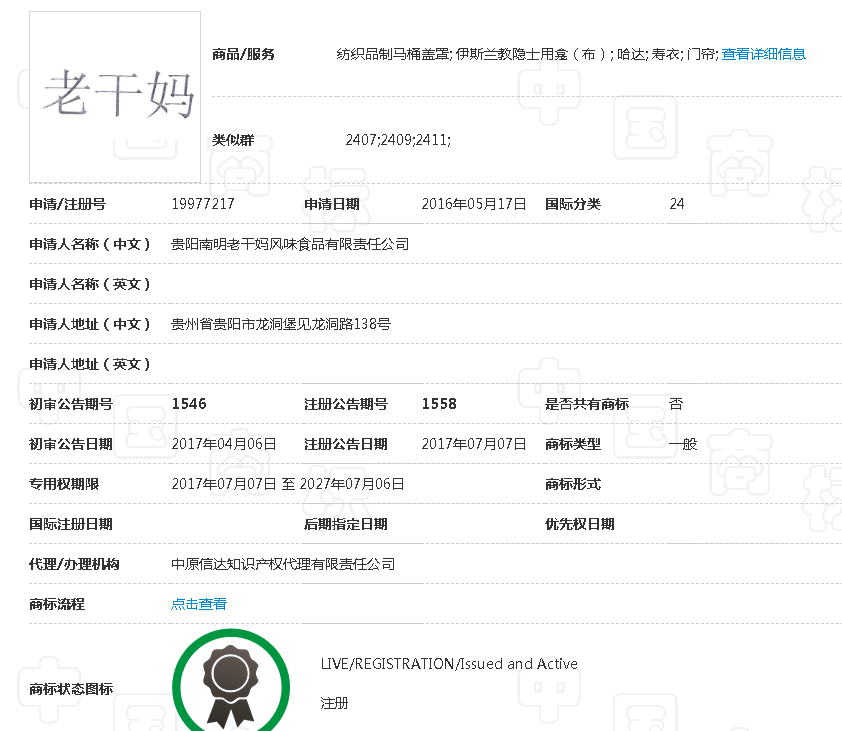Click the 商标类型 label
This screenshot has height=731, width=842.
(x=572, y=444)
